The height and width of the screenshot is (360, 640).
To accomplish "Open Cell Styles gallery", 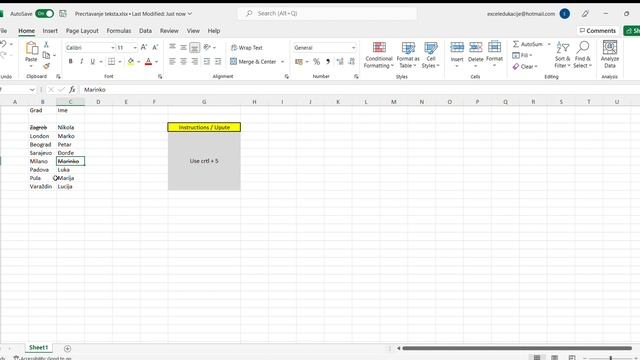I will coord(431,55).
